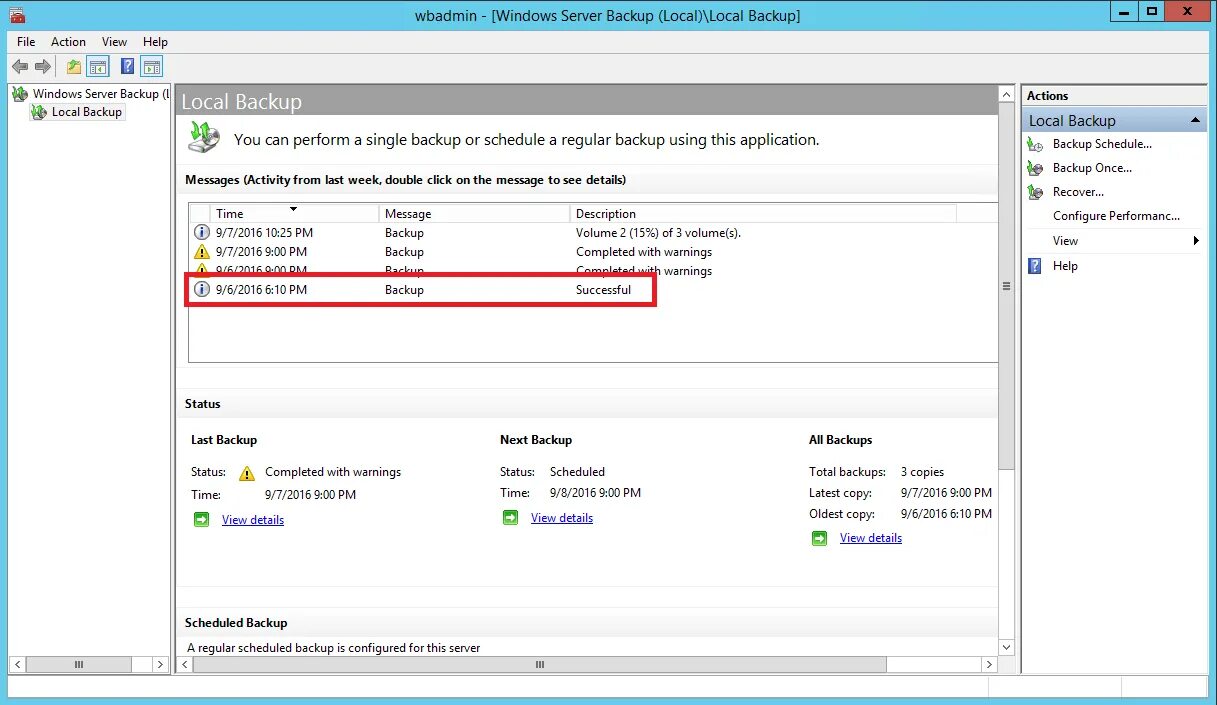Open the Help menu

(155, 42)
